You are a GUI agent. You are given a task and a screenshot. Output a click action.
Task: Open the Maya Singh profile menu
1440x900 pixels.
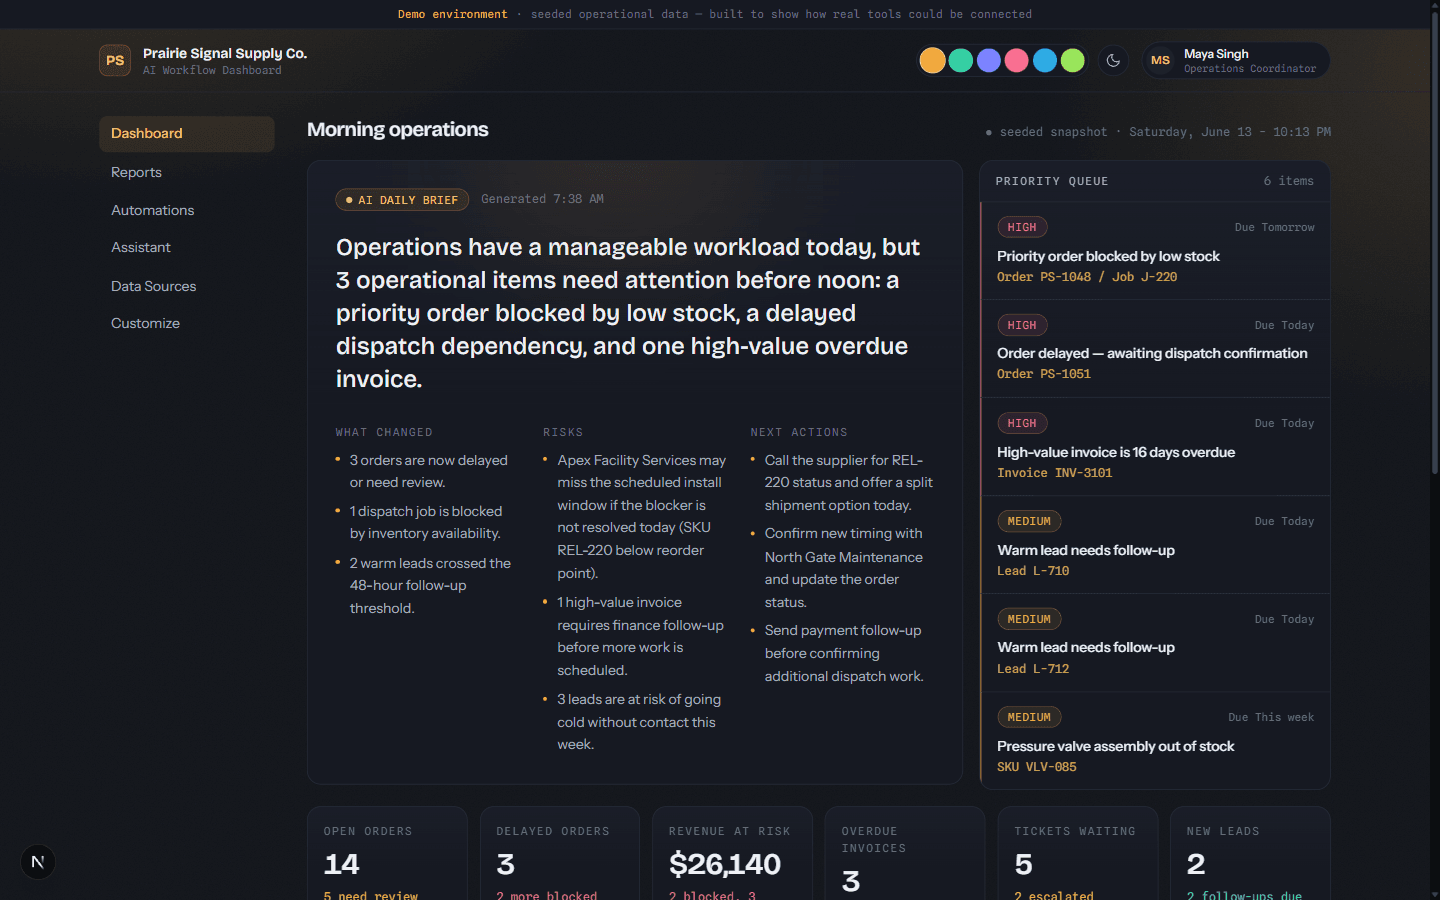tap(1236, 60)
